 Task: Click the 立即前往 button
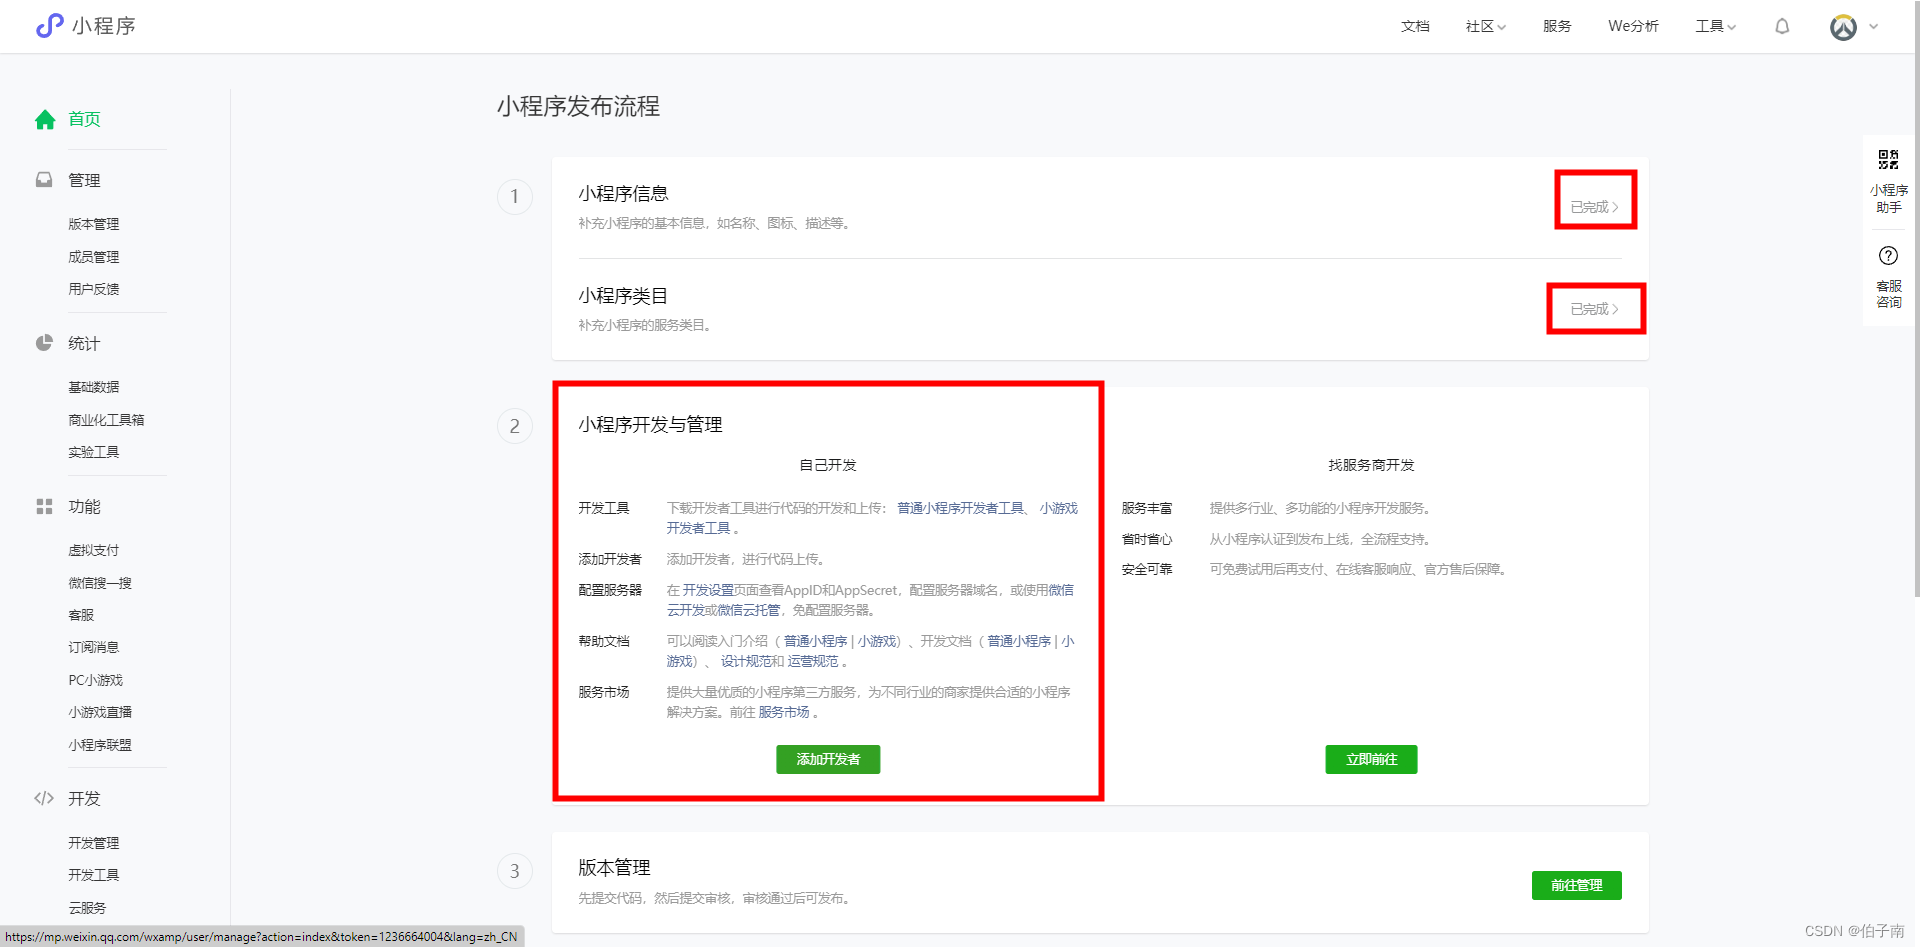tap(1370, 759)
